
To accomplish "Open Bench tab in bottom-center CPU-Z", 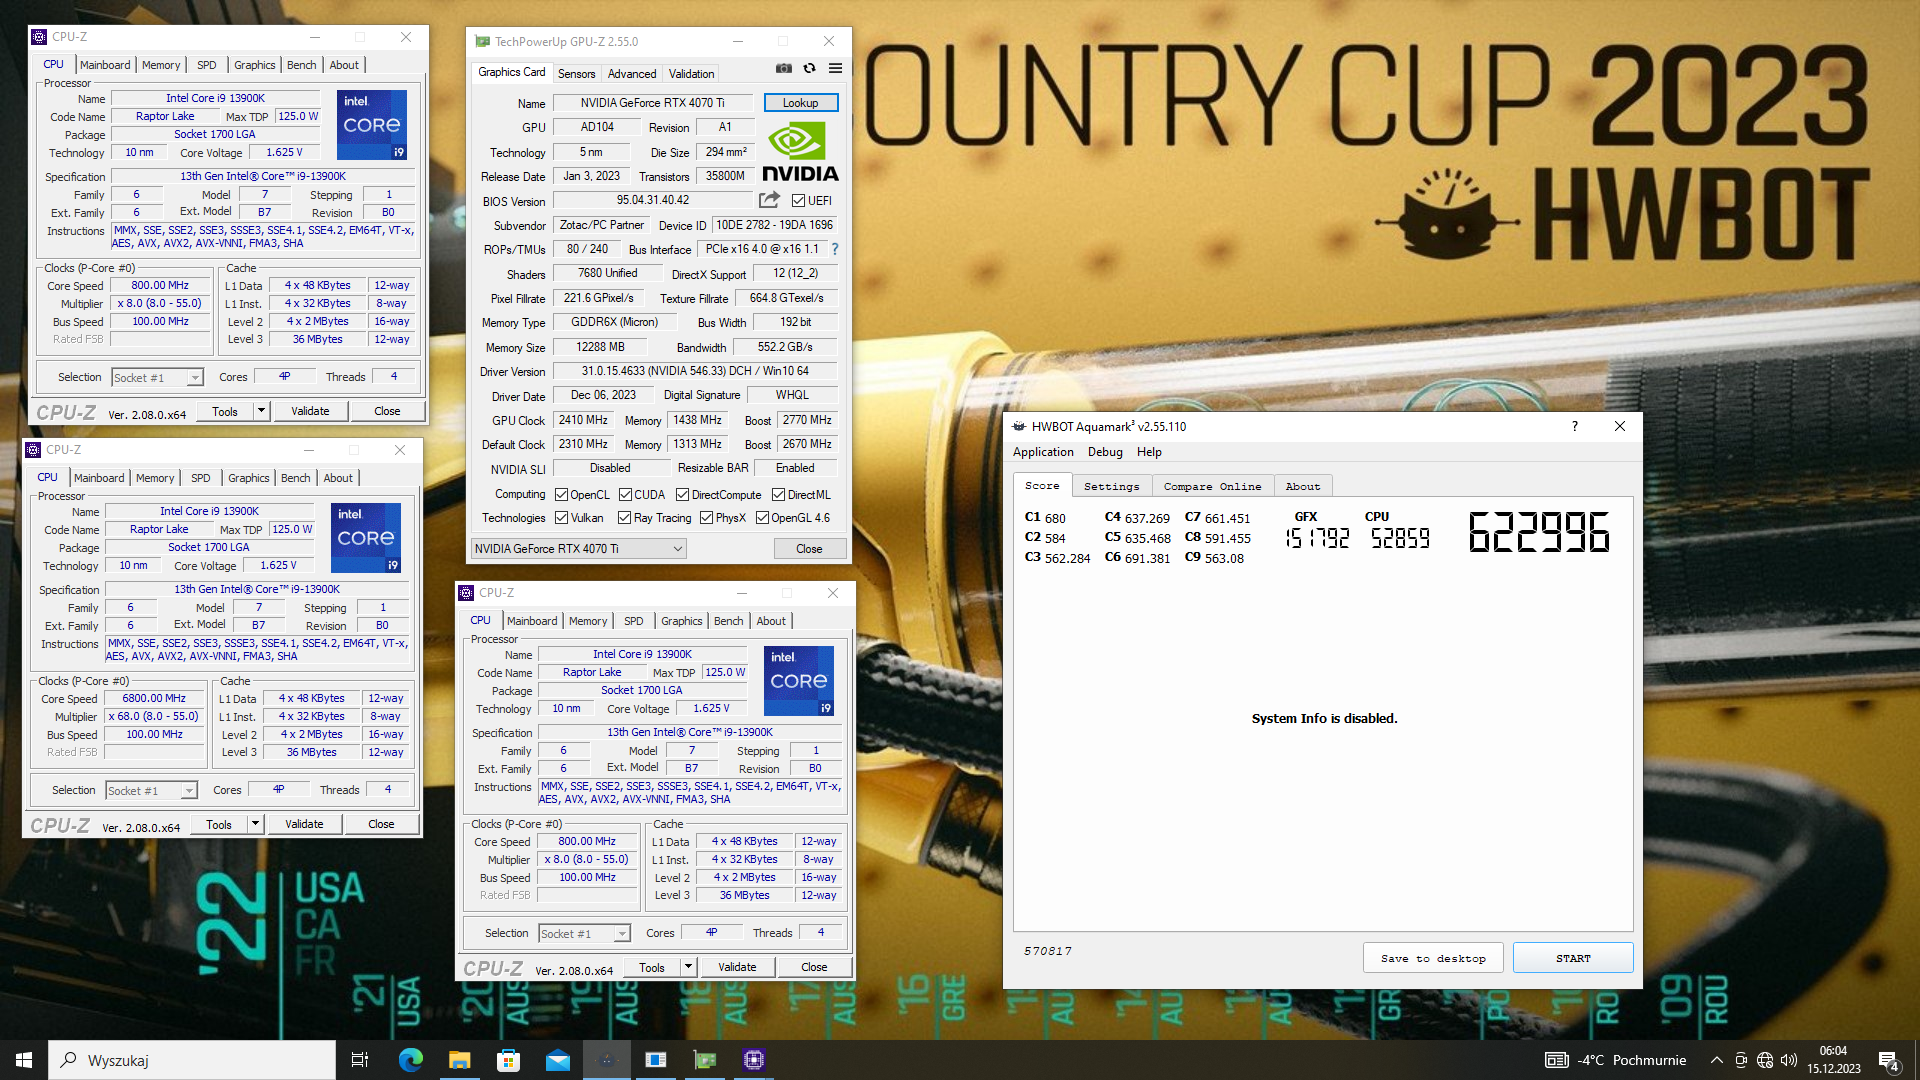I will click(728, 621).
